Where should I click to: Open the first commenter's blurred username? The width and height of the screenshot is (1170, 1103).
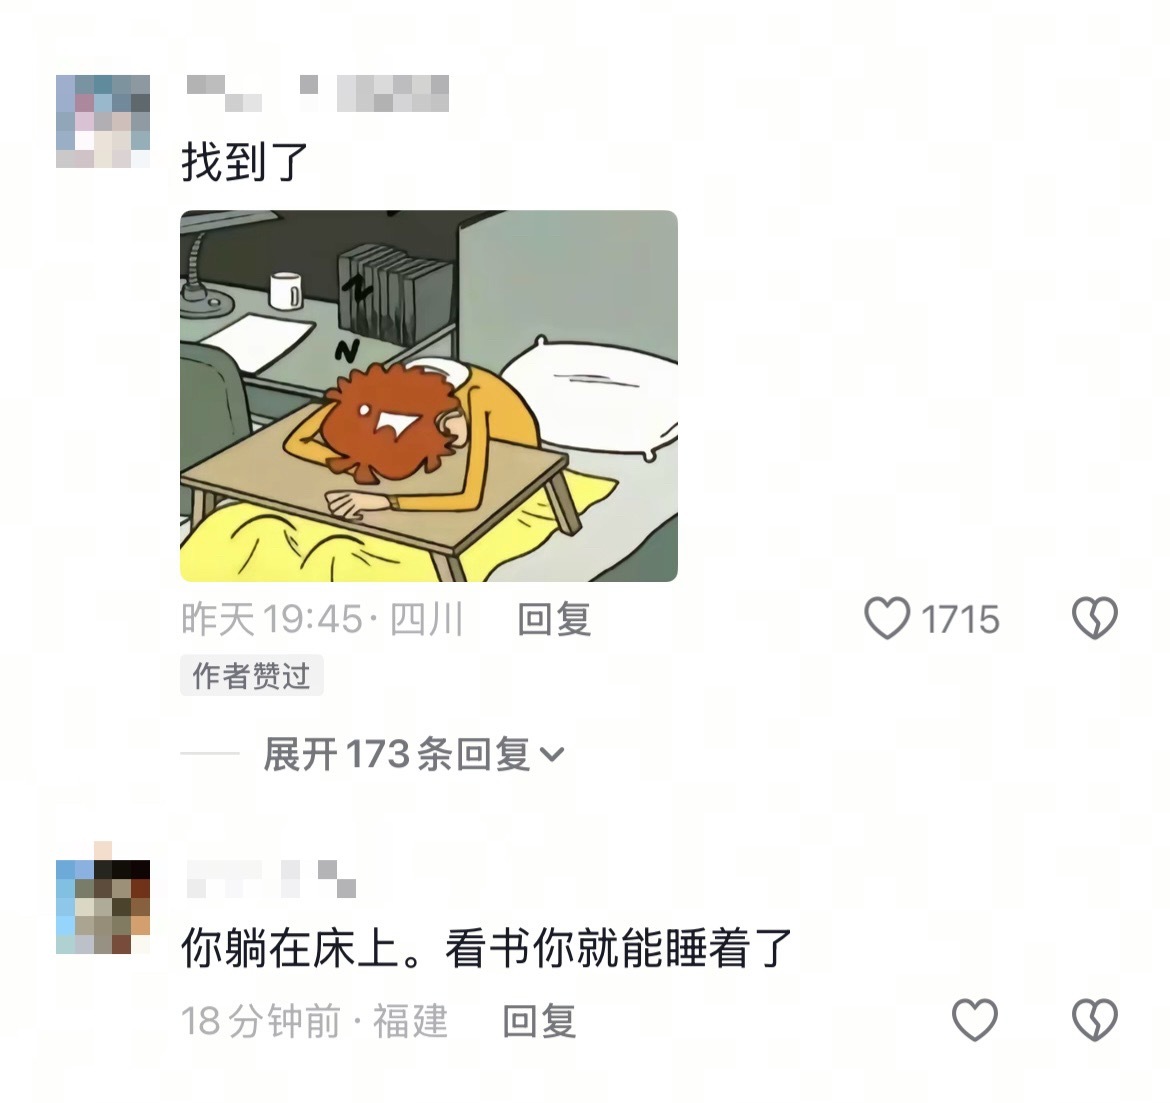tap(317, 93)
